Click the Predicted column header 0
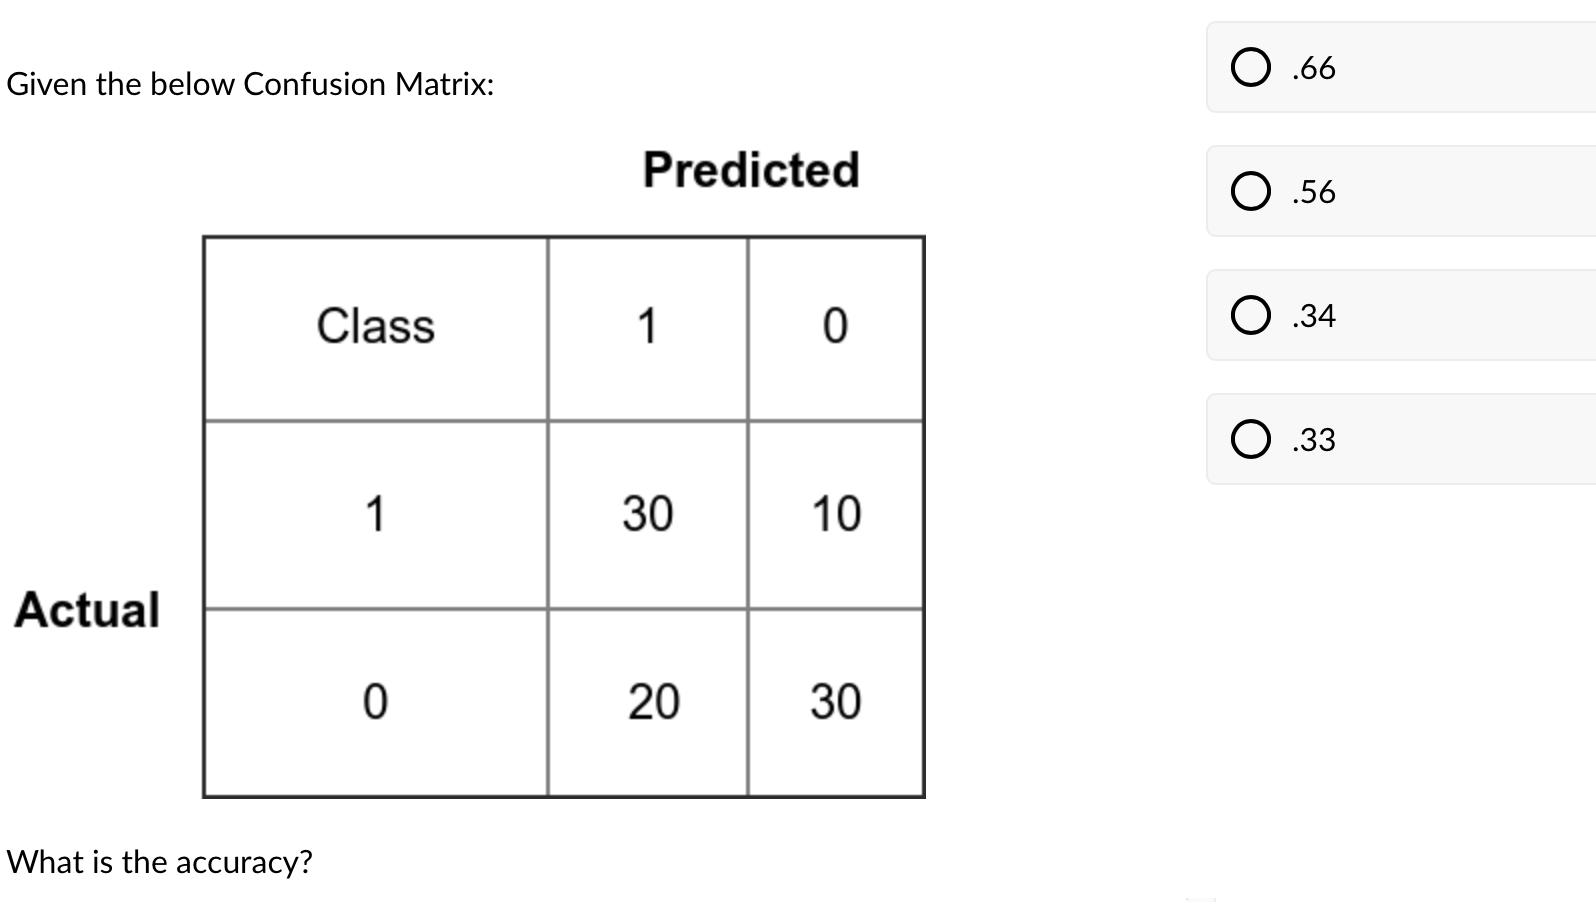This screenshot has width=1596, height=902. point(835,326)
